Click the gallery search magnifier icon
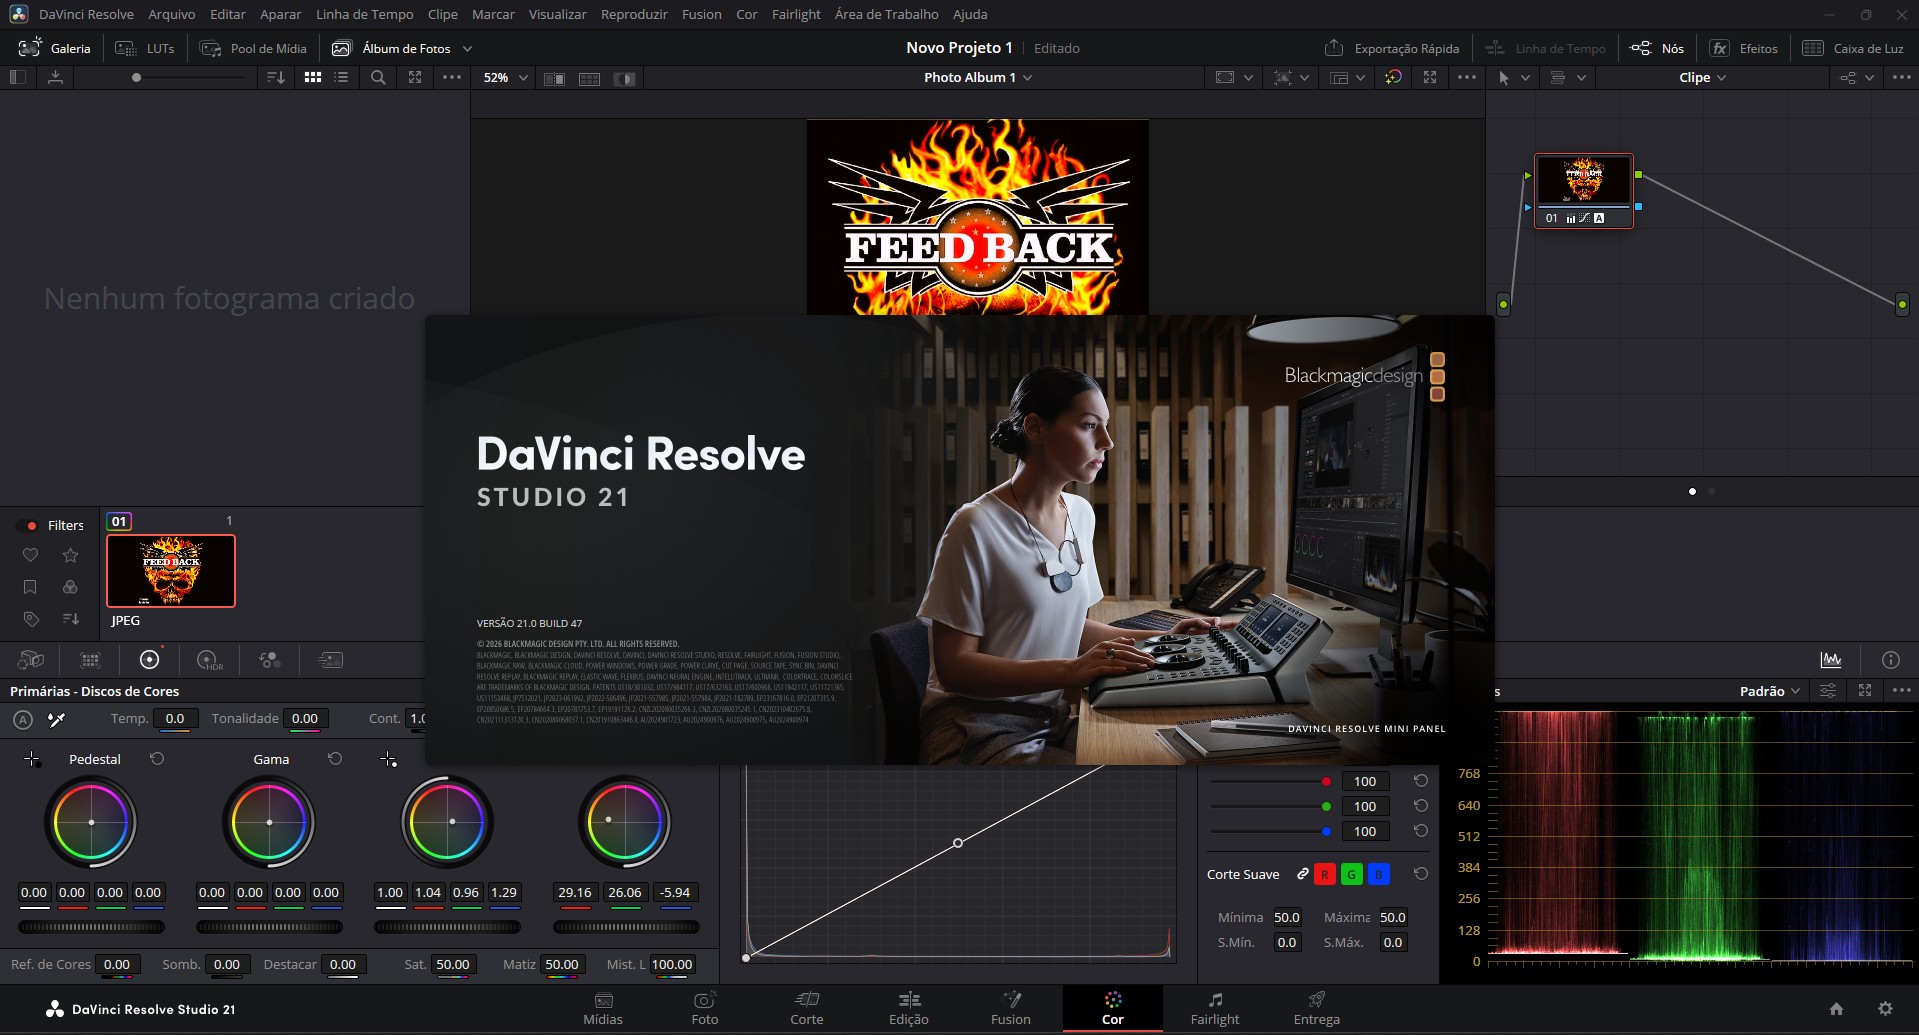The image size is (1919, 1035). click(x=378, y=77)
